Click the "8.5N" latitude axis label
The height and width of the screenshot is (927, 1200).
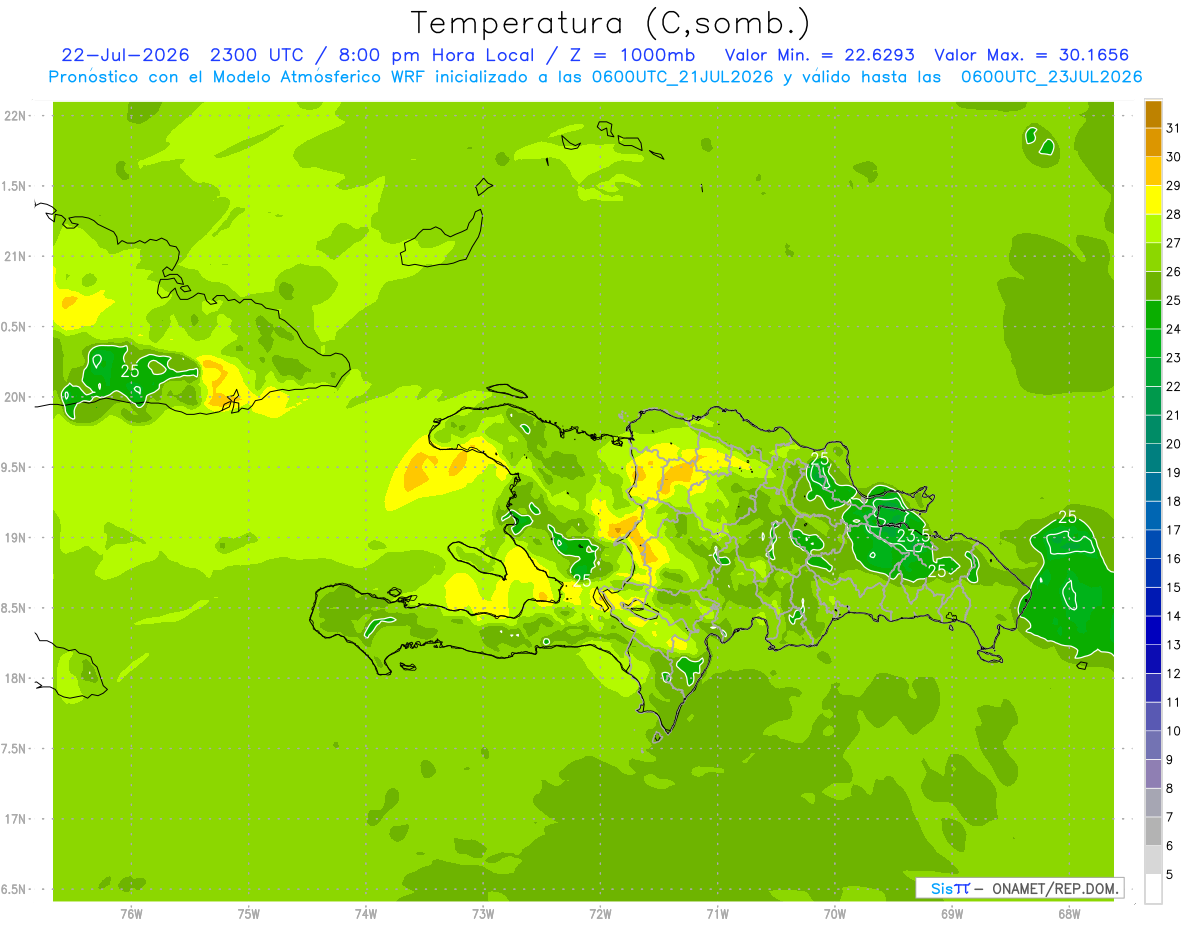pyautogui.click(x=15, y=608)
